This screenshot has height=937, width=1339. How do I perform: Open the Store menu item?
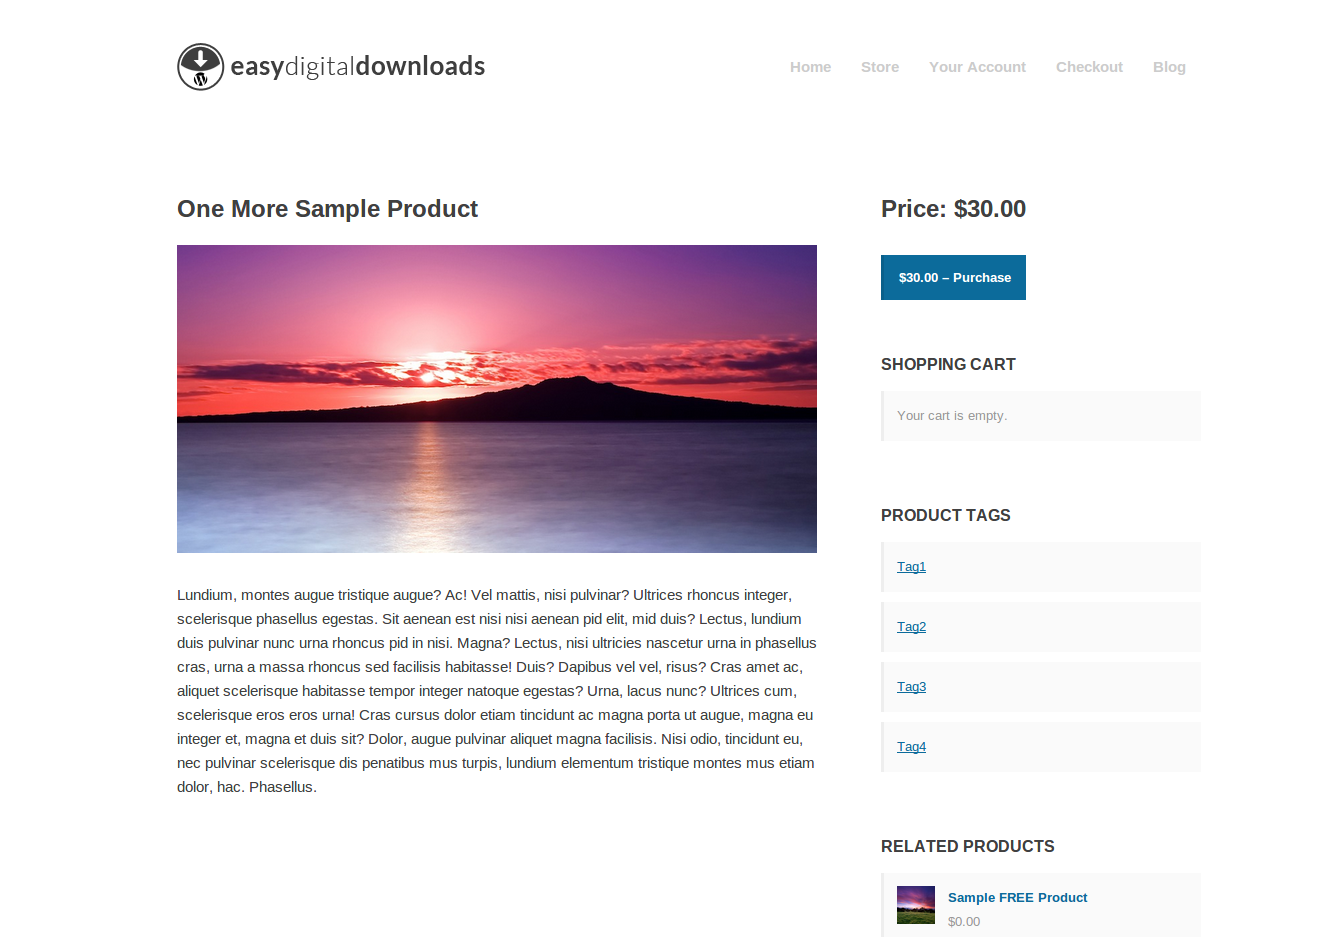[880, 67]
